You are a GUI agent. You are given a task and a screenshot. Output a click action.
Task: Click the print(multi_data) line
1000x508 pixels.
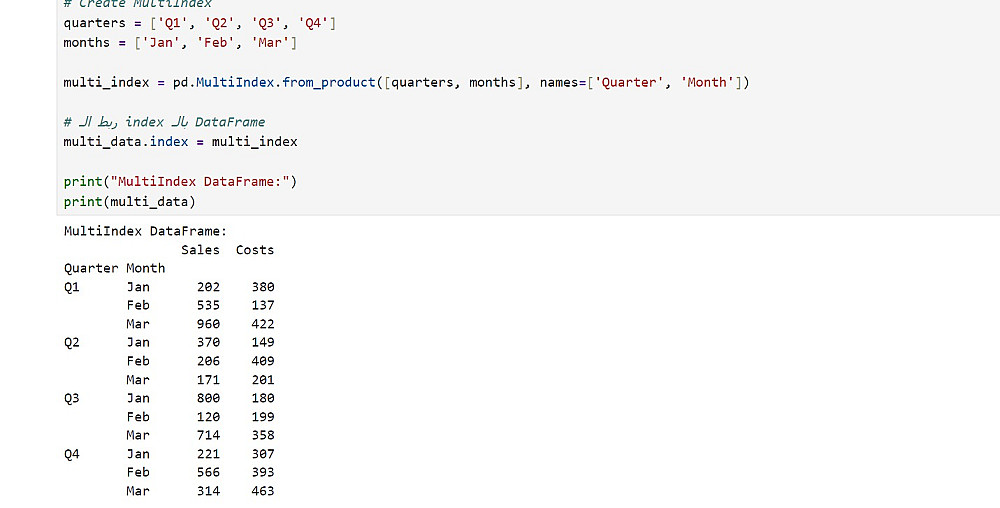(x=129, y=201)
